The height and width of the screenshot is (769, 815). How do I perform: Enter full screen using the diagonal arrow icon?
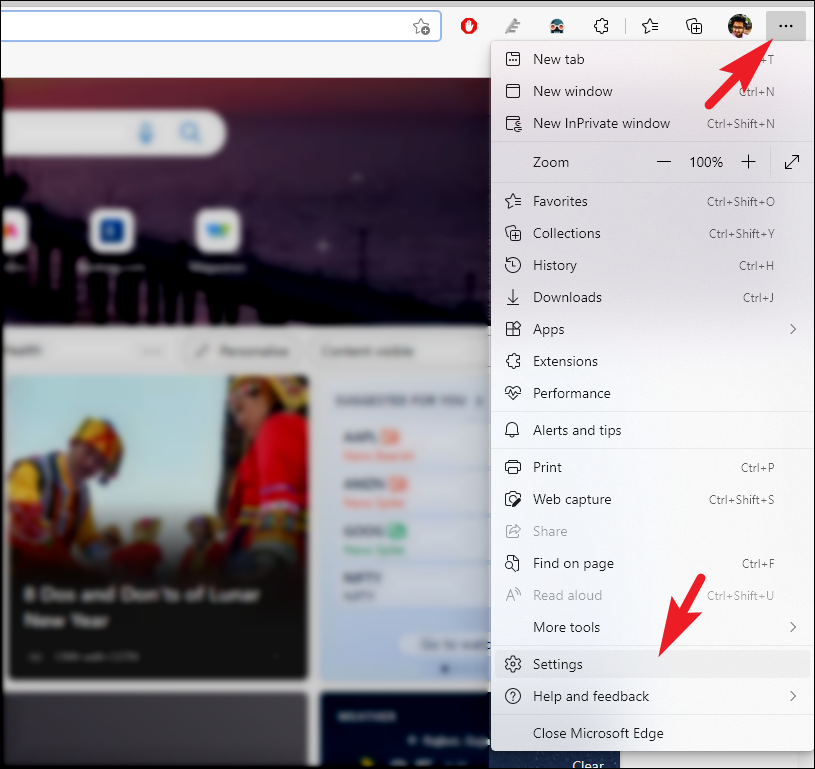click(x=792, y=161)
